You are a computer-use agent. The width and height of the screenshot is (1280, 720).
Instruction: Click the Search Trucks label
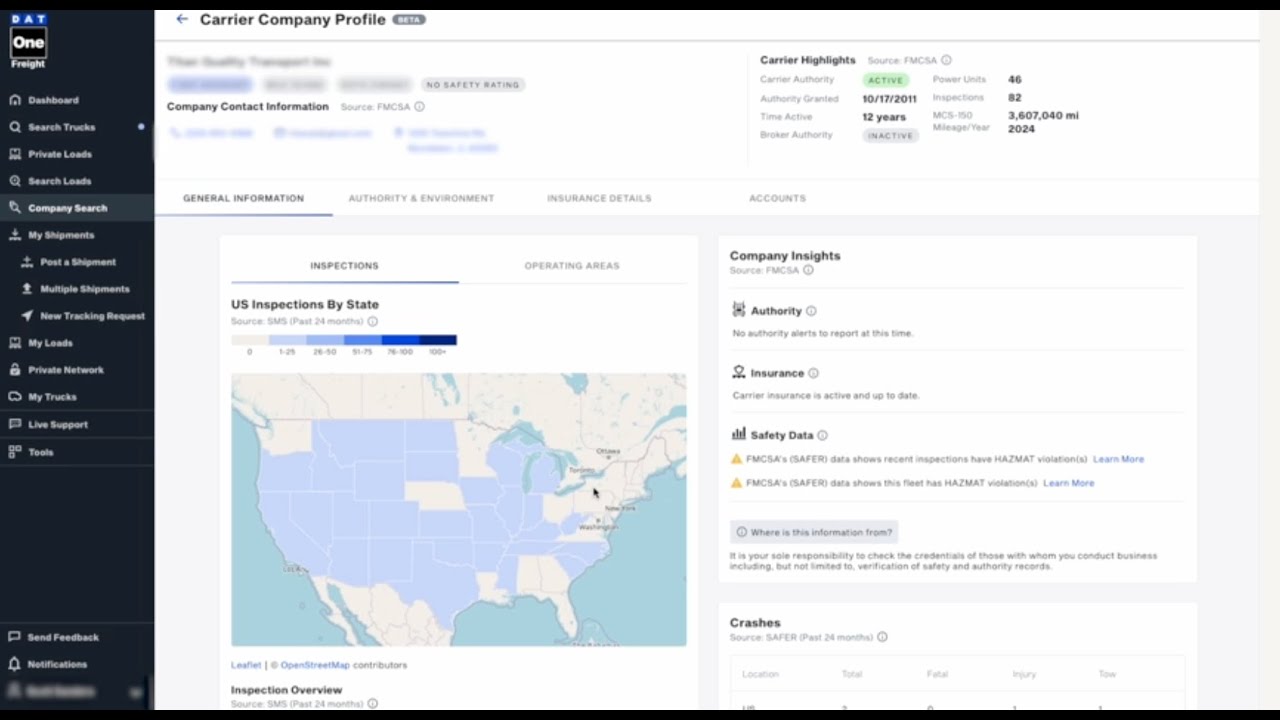click(x=62, y=127)
